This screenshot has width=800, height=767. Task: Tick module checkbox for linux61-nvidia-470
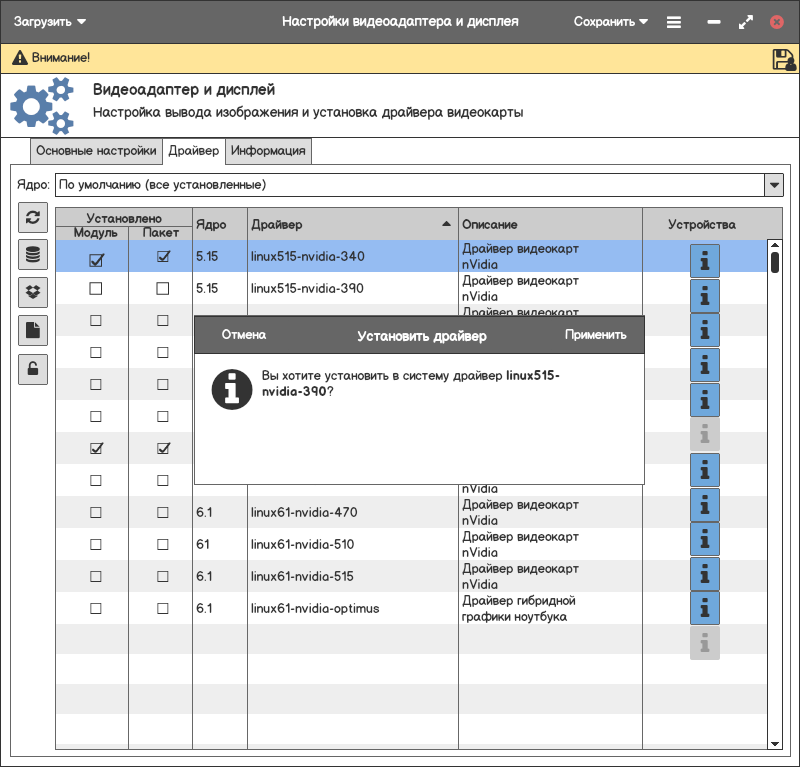[x=96, y=513]
